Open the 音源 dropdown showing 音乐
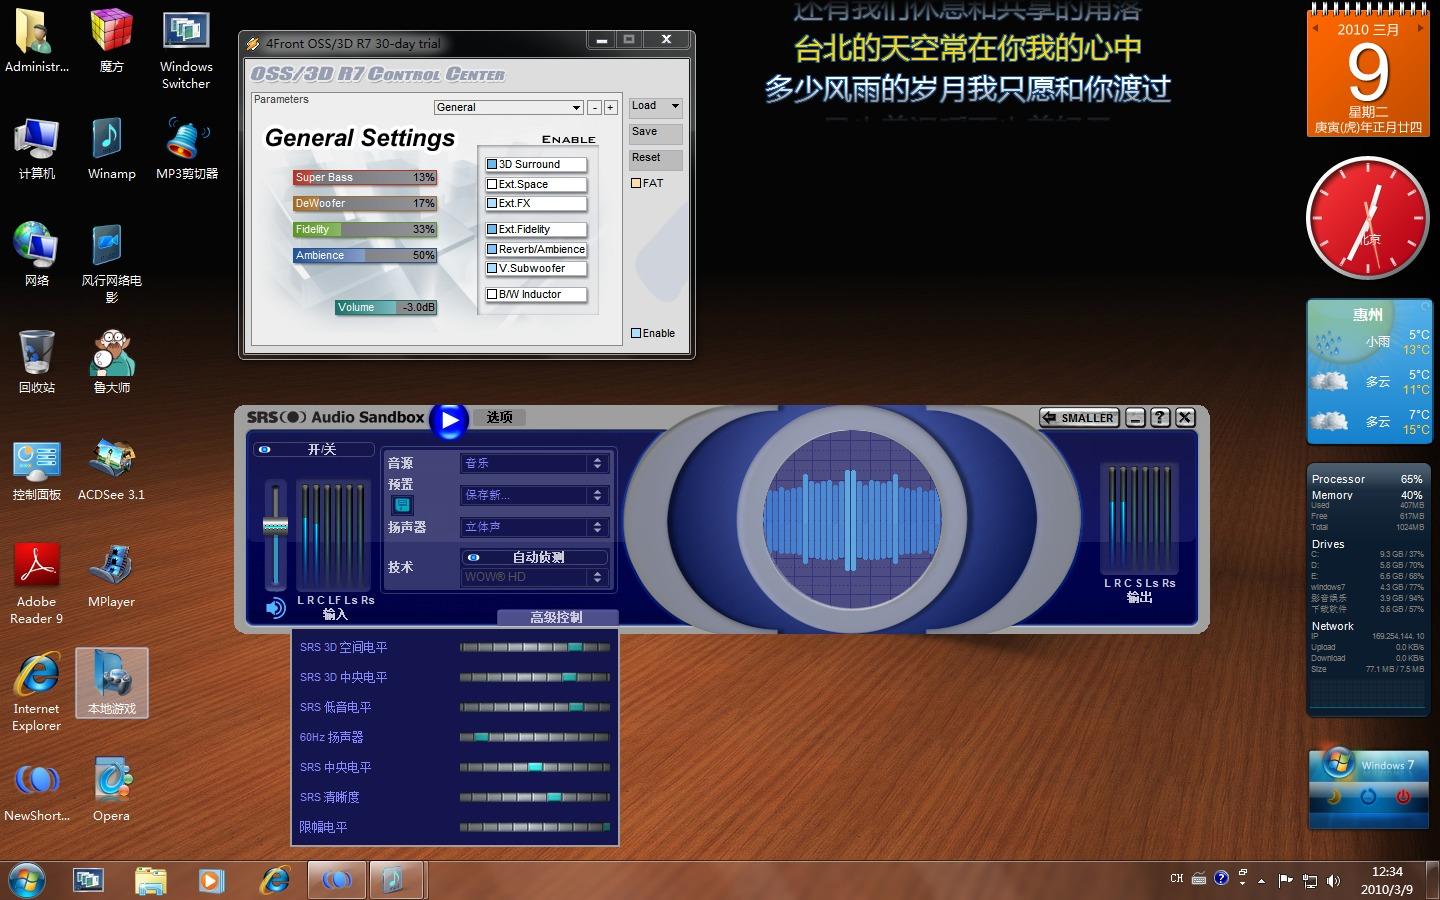The width and height of the screenshot is (1440, 900). click(x=535, y=463)
